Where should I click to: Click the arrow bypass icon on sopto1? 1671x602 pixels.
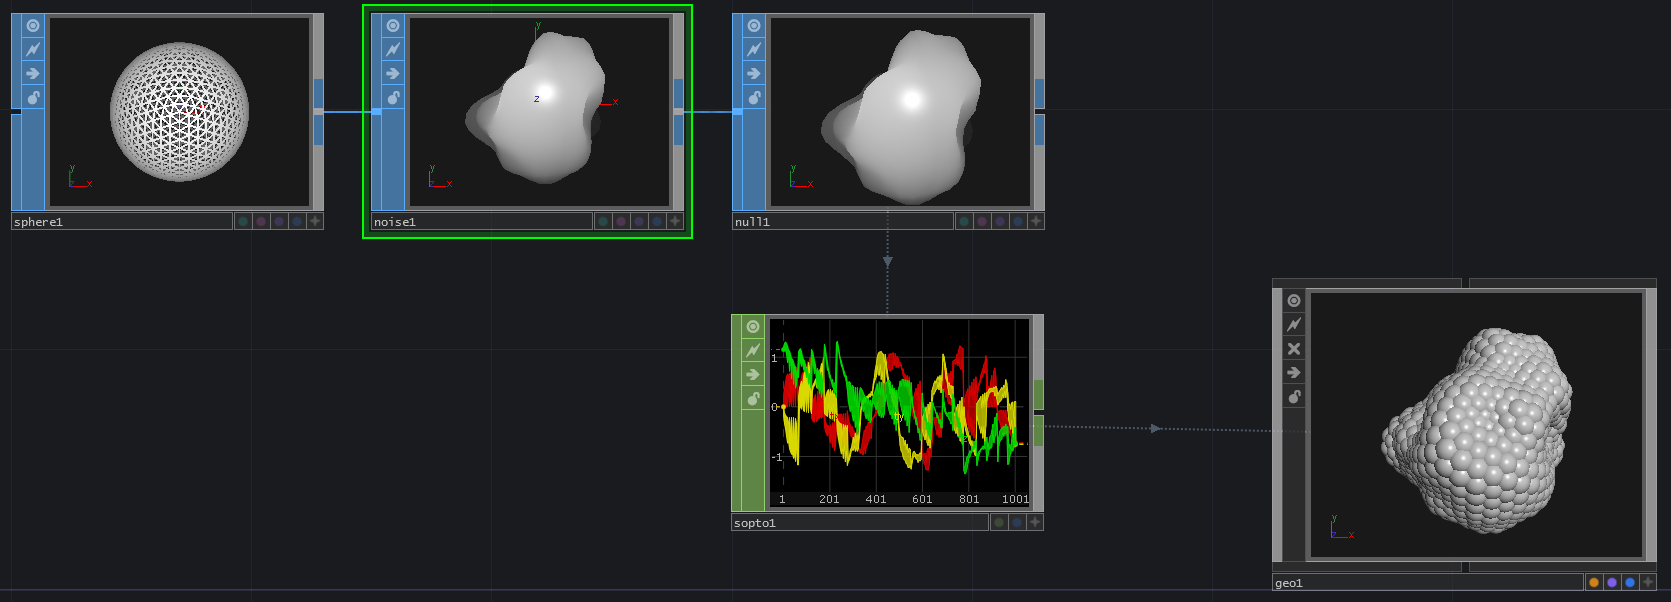tap(753, 374)
